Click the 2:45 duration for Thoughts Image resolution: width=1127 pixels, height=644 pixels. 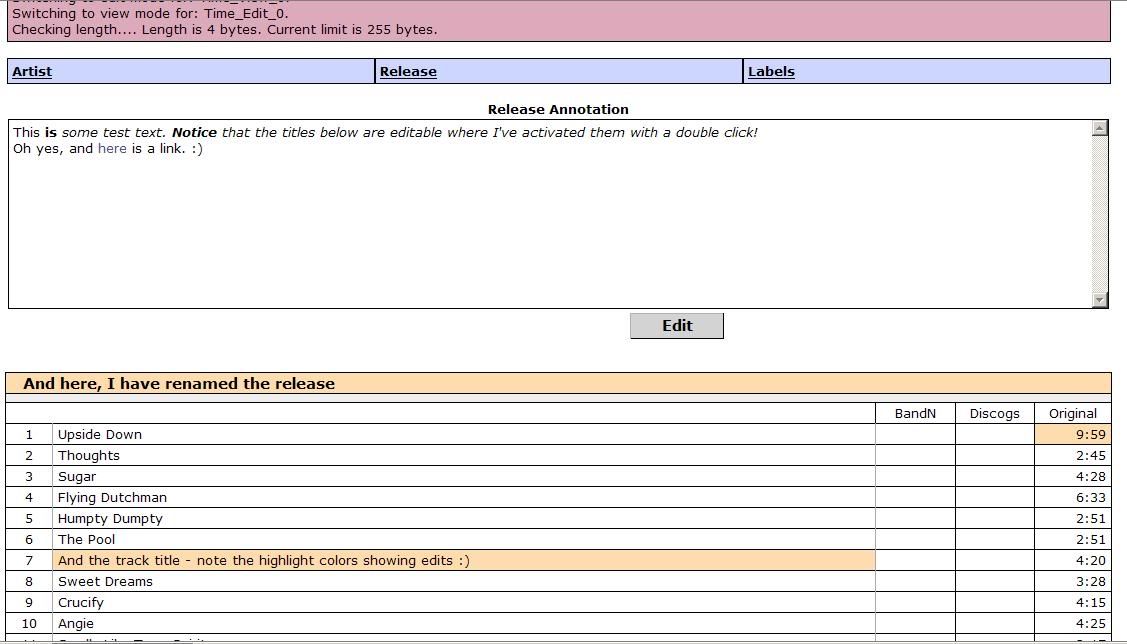tap(1090, 455)
